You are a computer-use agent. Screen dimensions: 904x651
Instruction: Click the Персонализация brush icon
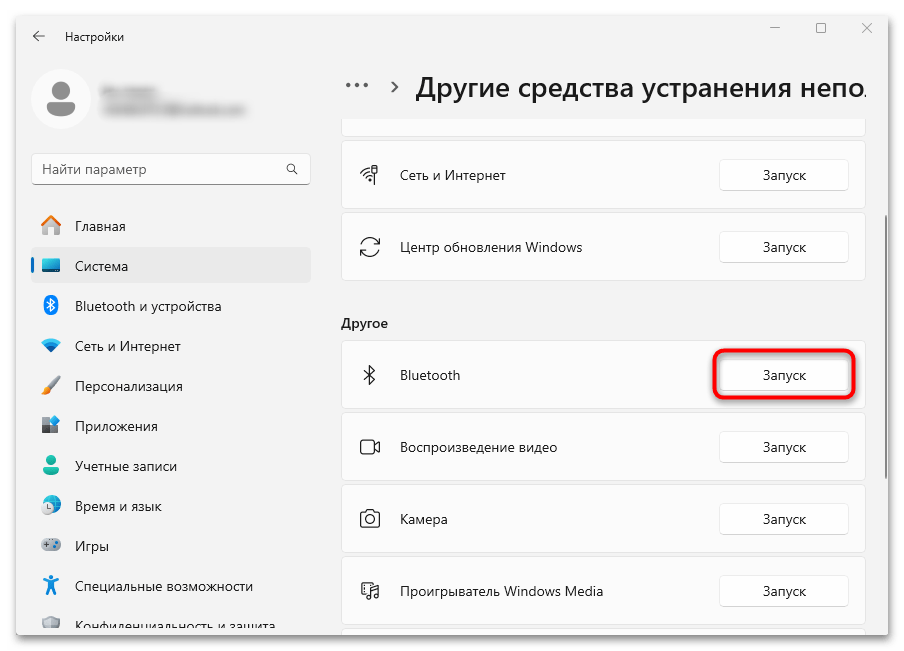(x=51, y=386)
